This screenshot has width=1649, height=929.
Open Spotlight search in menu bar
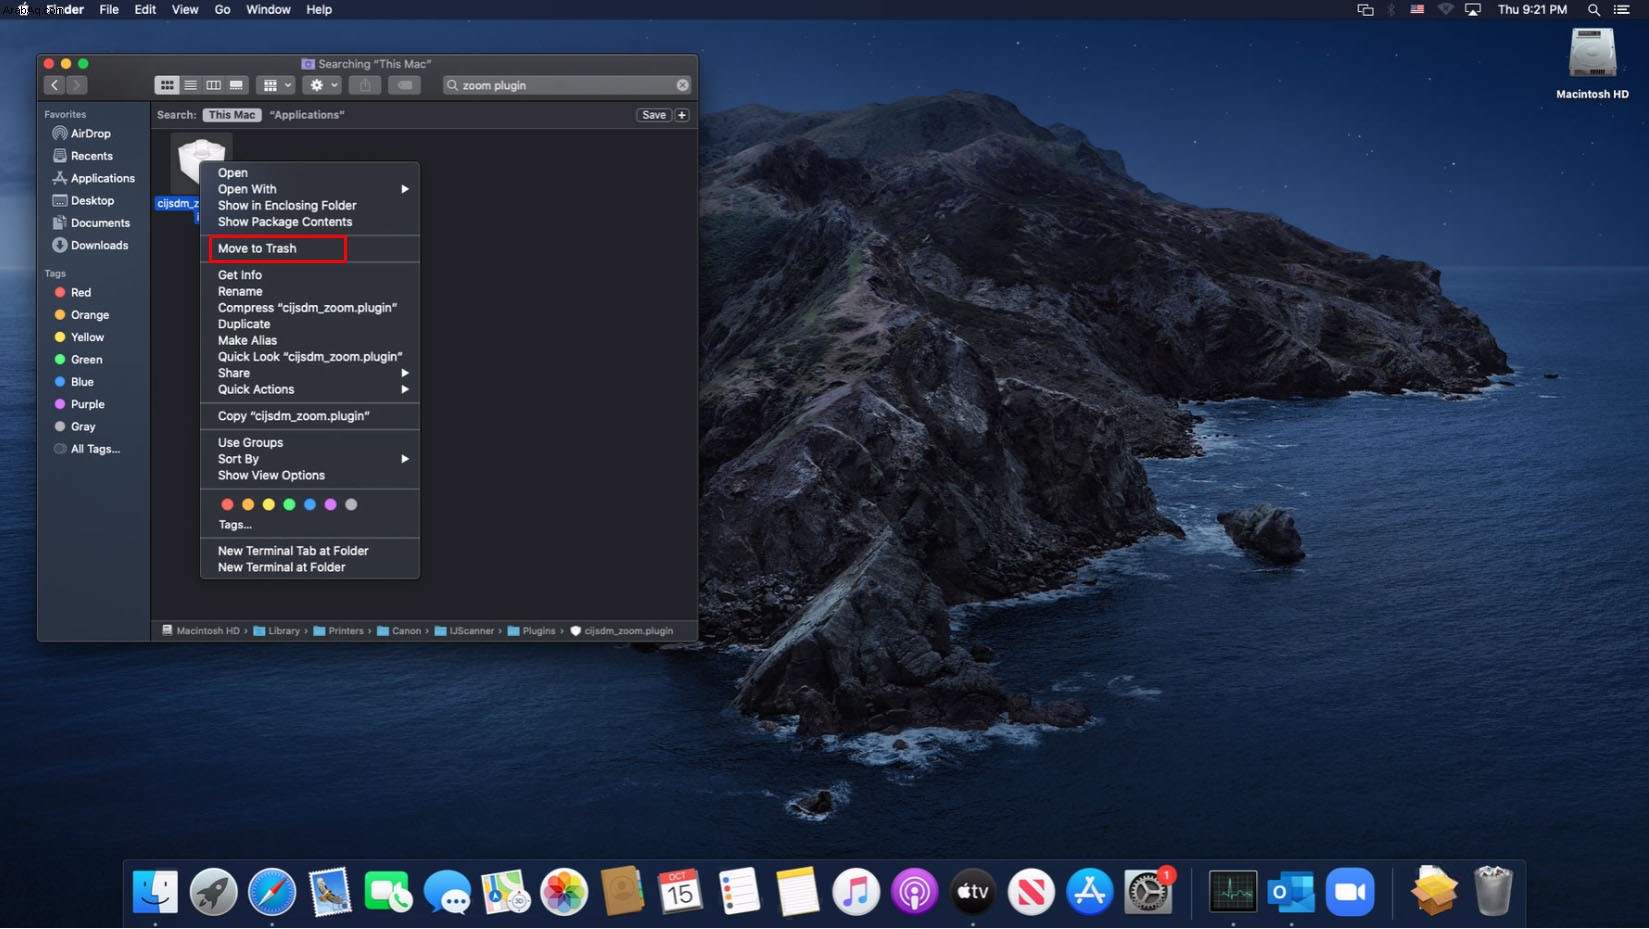click(x=1593, y=10)
